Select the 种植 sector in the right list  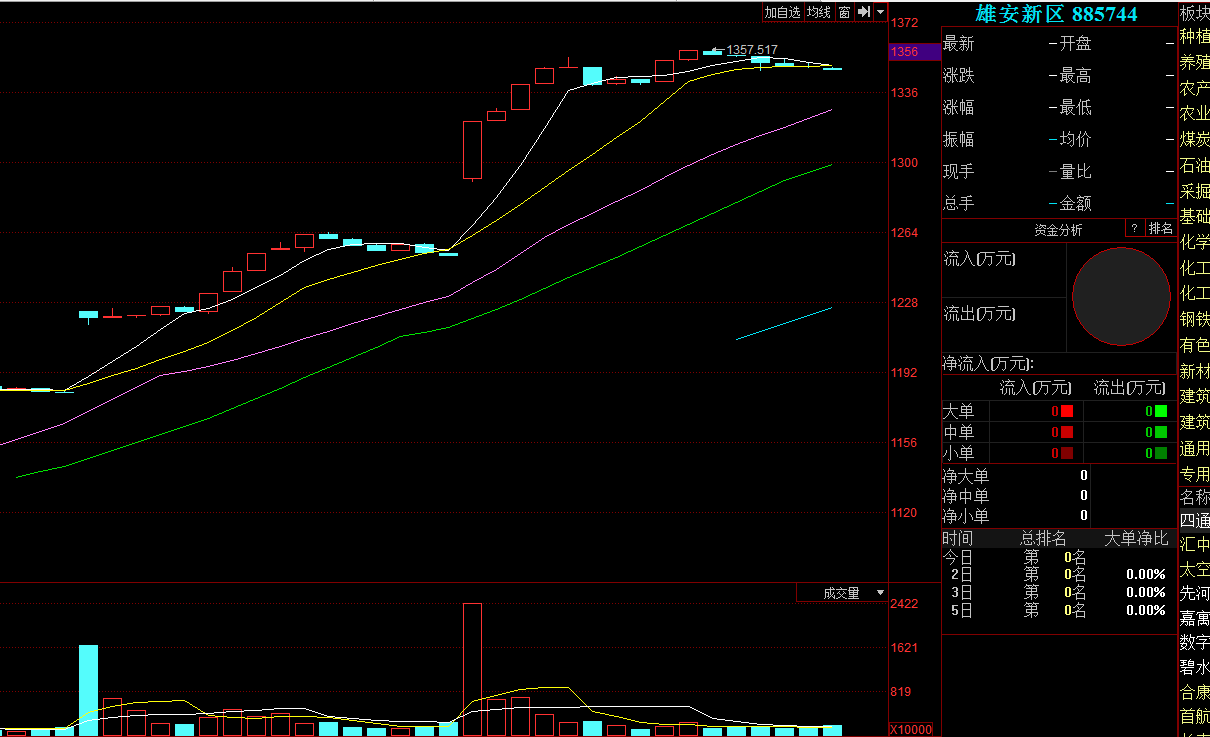pos(1195,36)
